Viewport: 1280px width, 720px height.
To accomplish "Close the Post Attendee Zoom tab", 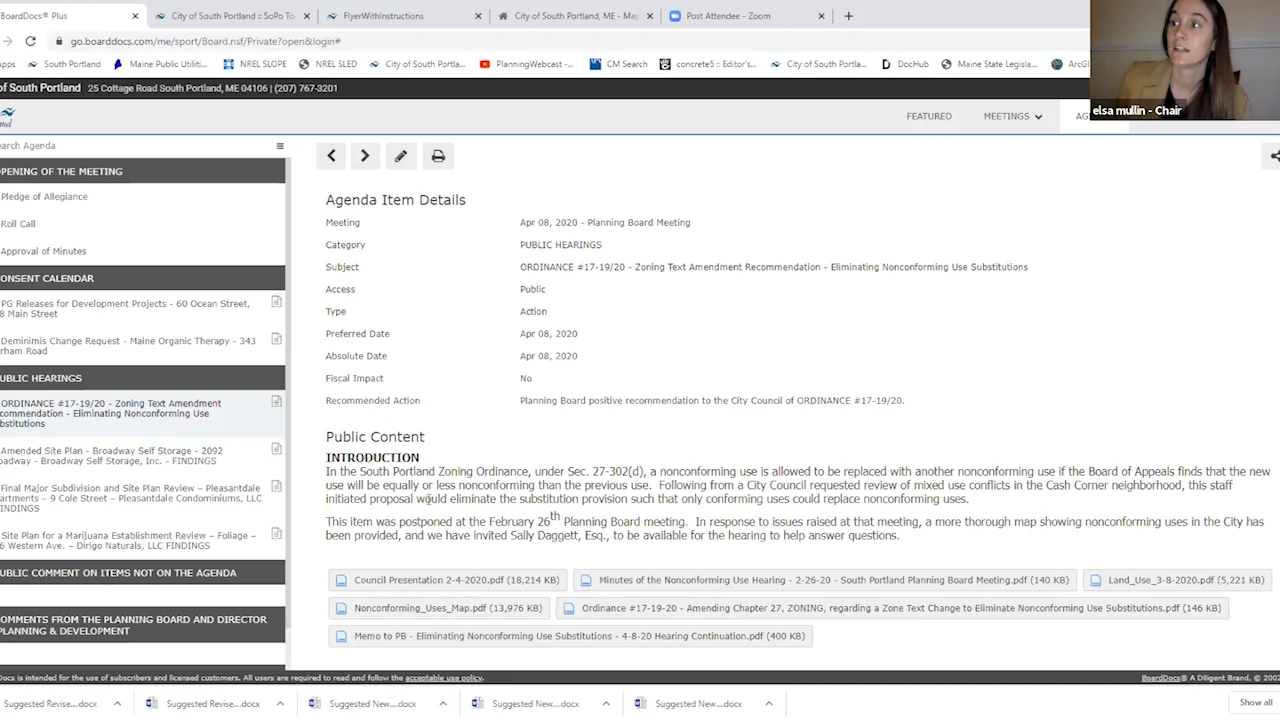I will click(x=822, y=16).
